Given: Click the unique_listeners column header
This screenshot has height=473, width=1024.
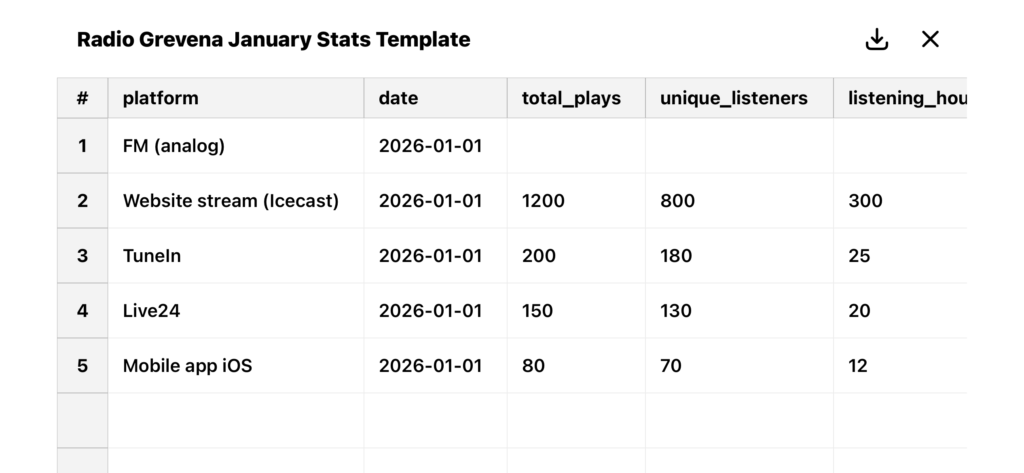Looking at the screenshot, I should (x=739, y=98).
